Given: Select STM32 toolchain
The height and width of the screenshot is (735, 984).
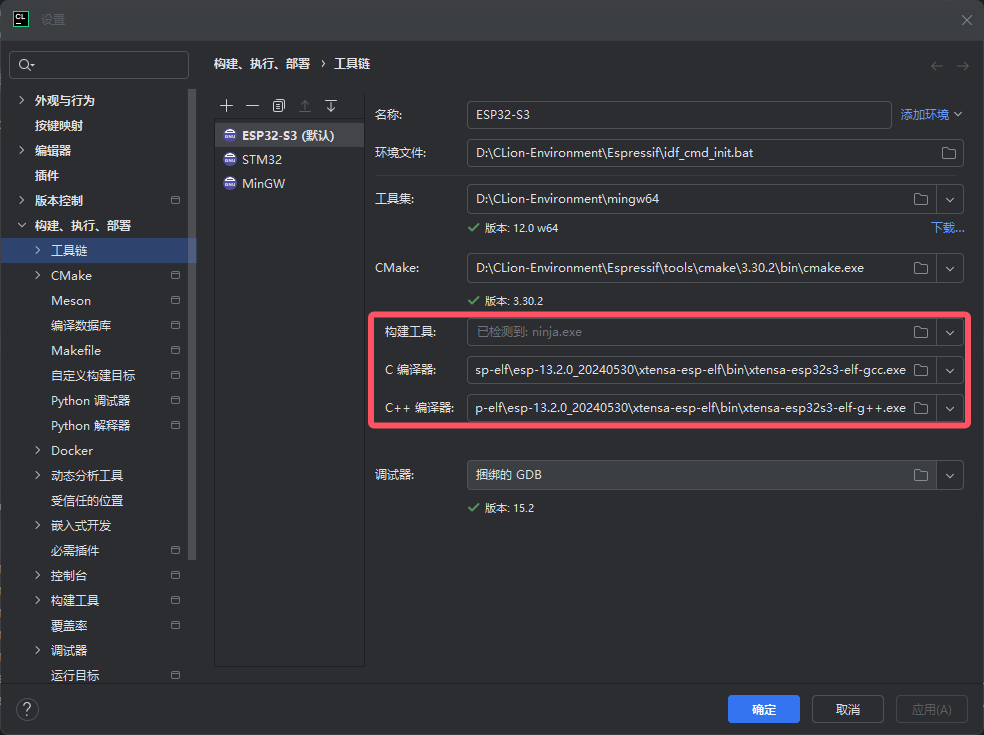Looking at the screenshot, I should pyautogui.click(x=289, y=159).
